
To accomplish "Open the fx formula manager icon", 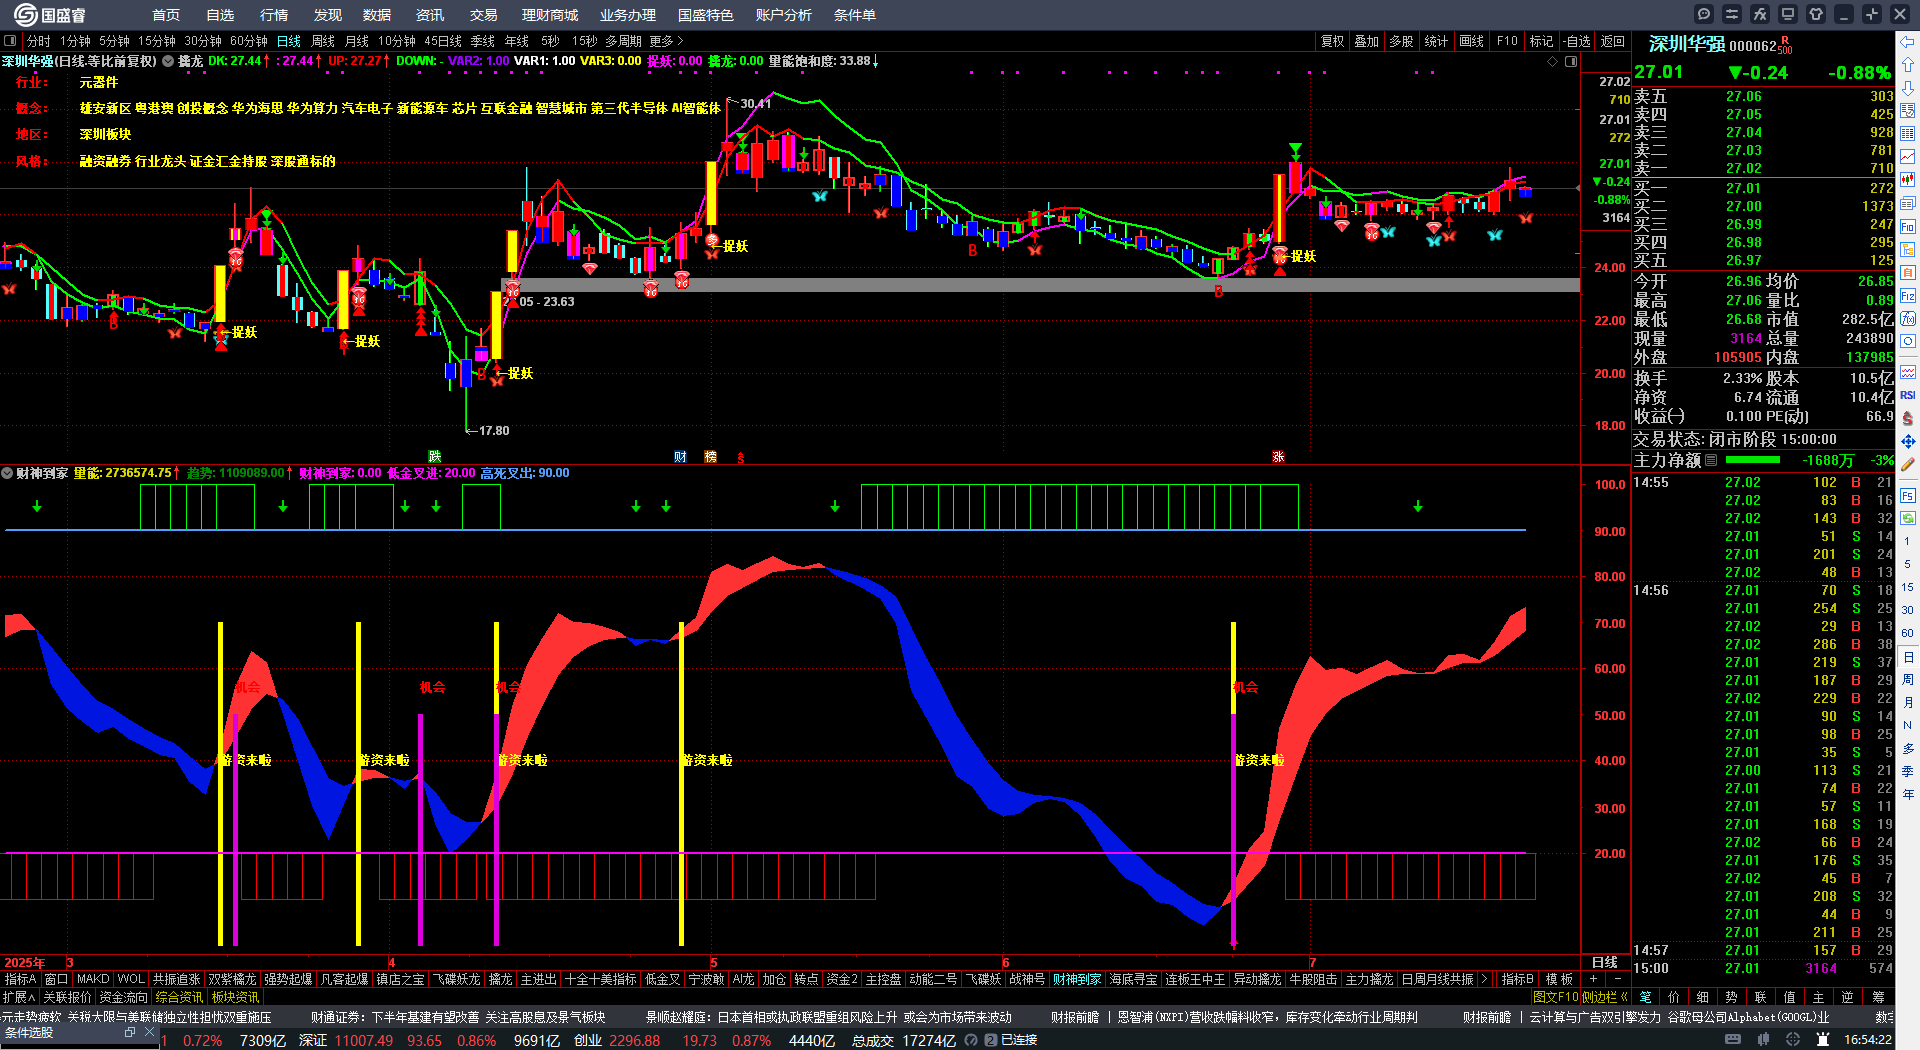I will [x=1760, y=14].
